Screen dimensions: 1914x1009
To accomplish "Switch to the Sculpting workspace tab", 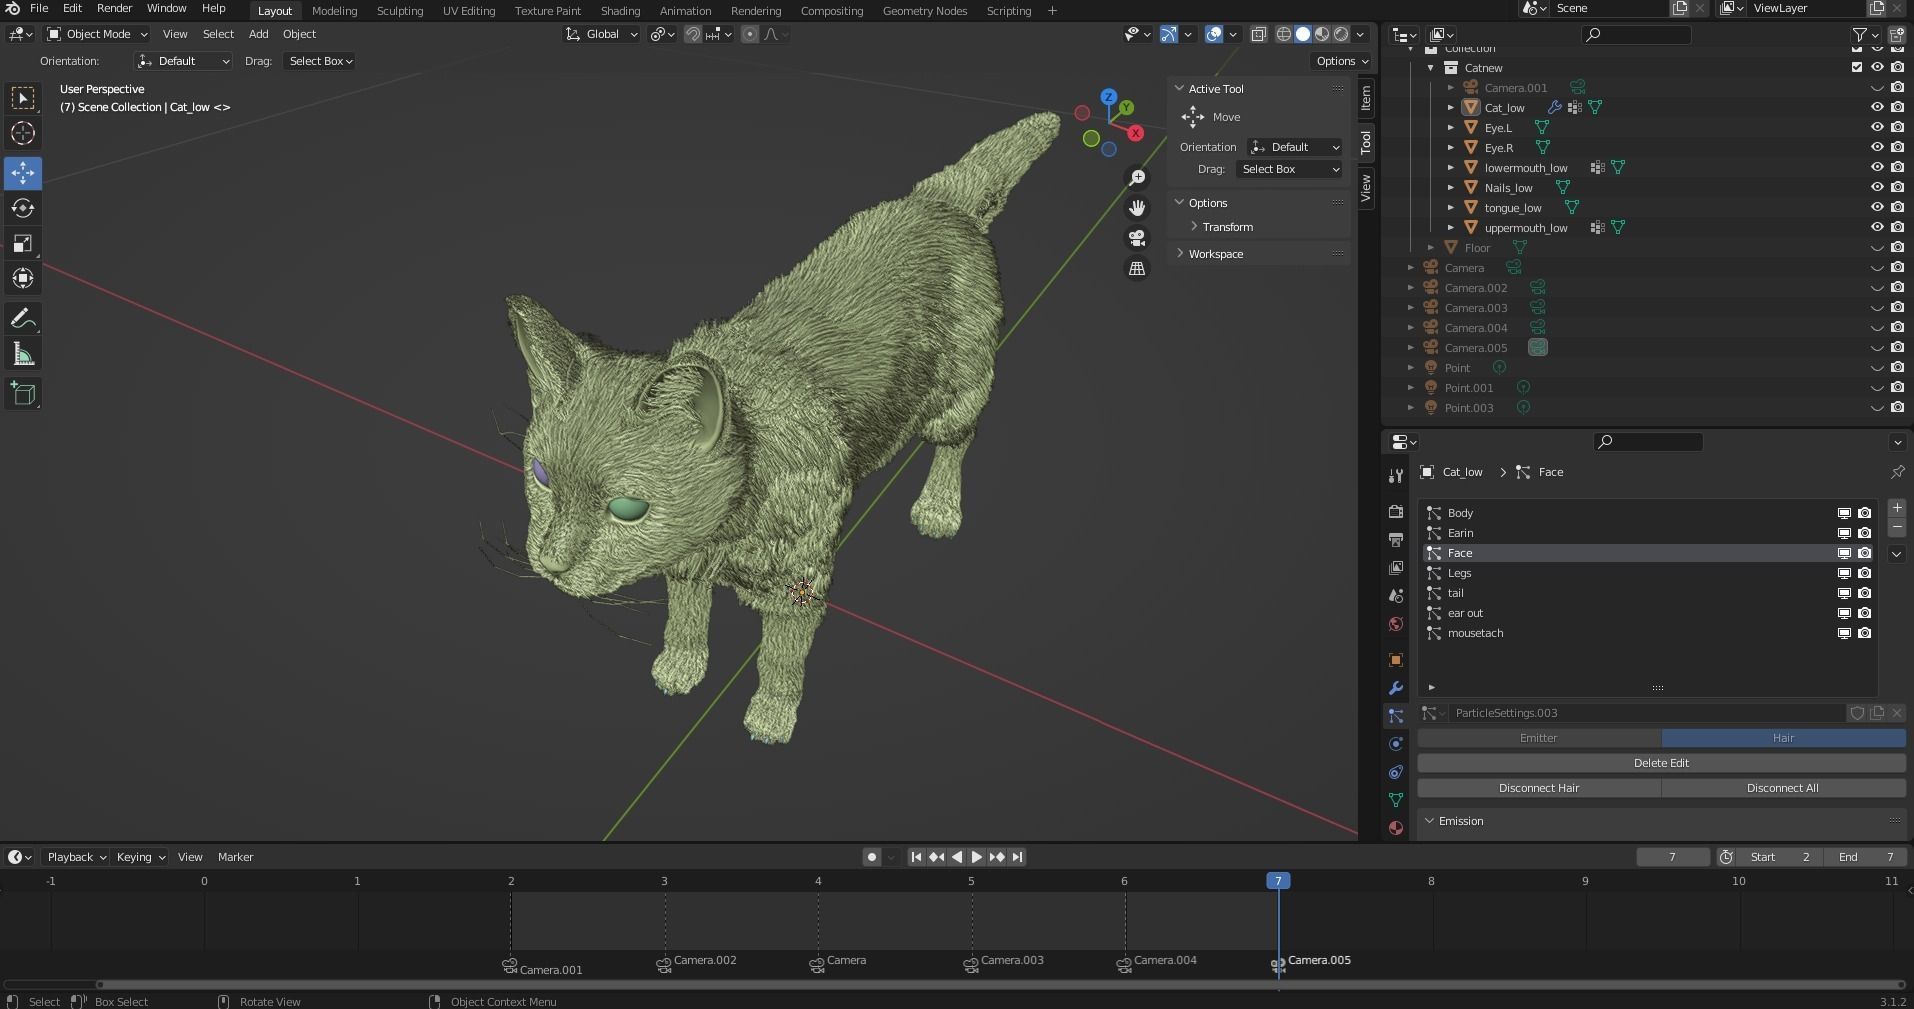I will click(399, 11).
